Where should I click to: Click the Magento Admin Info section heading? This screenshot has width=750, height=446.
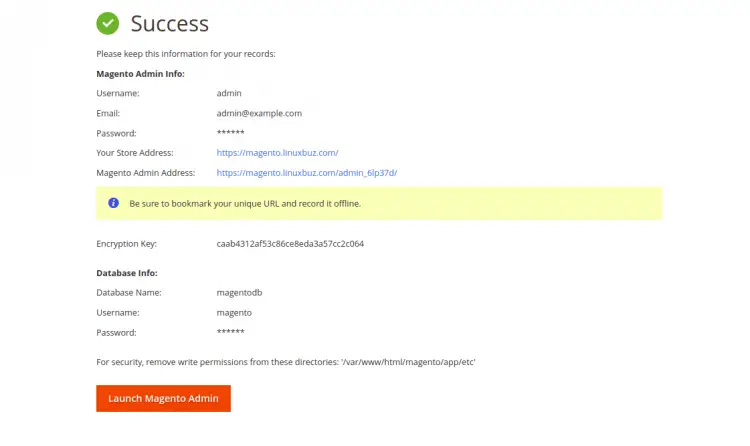(140, 73)
